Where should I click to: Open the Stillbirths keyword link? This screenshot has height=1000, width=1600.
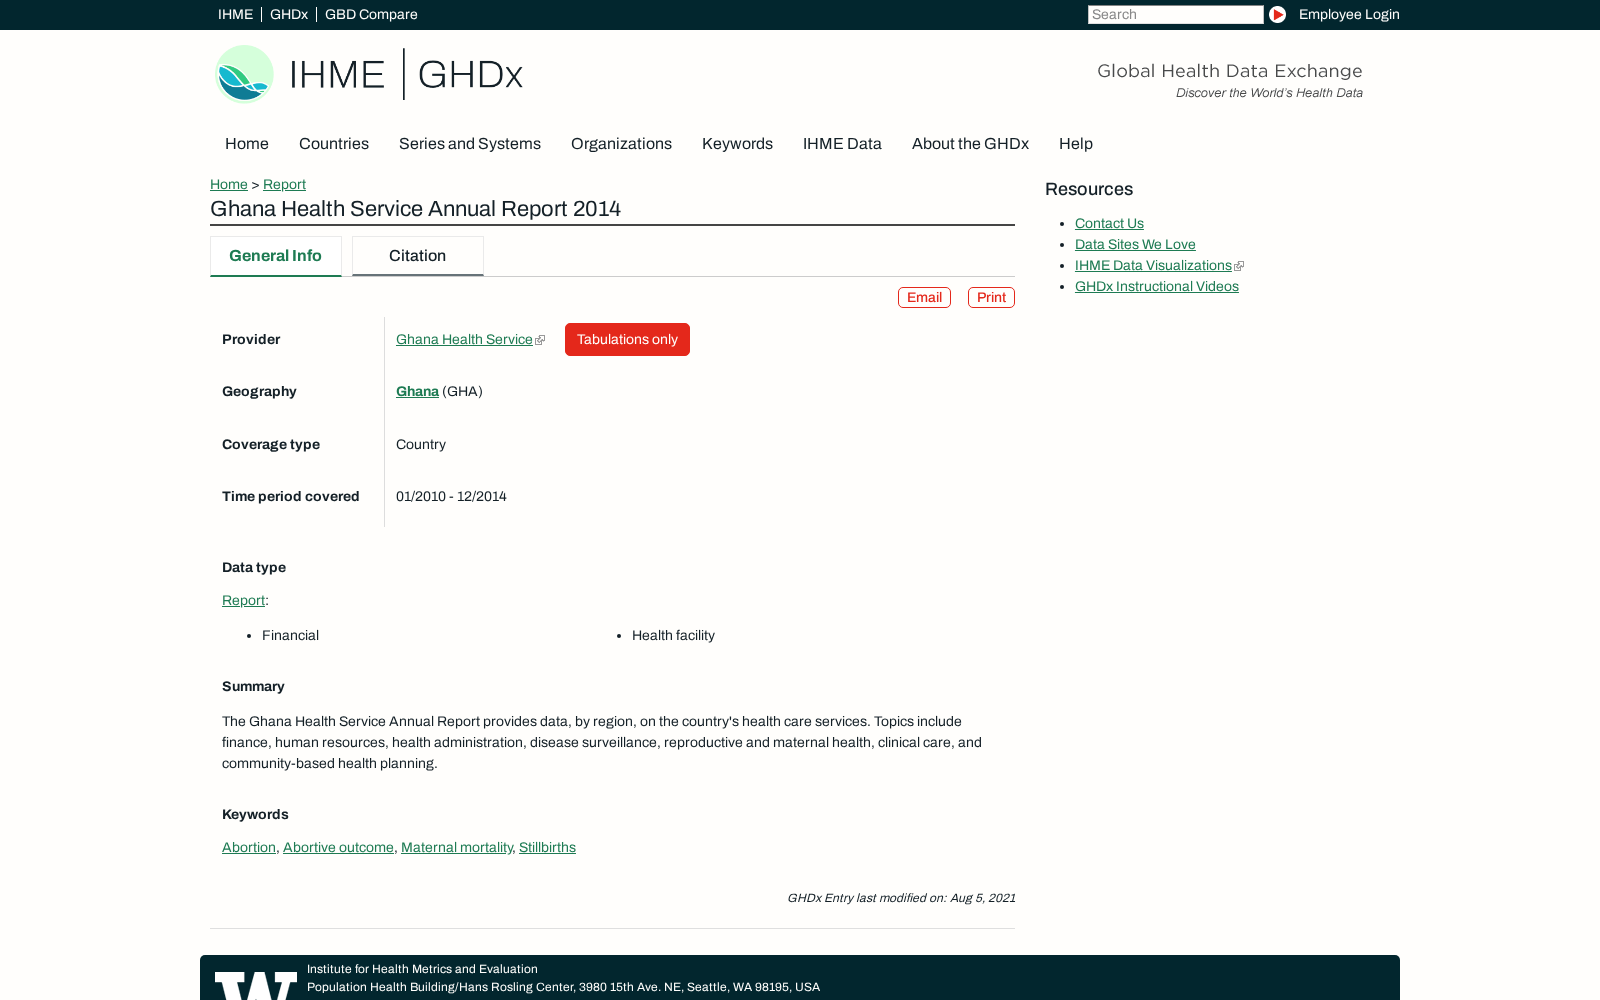(x=547, y=847)
